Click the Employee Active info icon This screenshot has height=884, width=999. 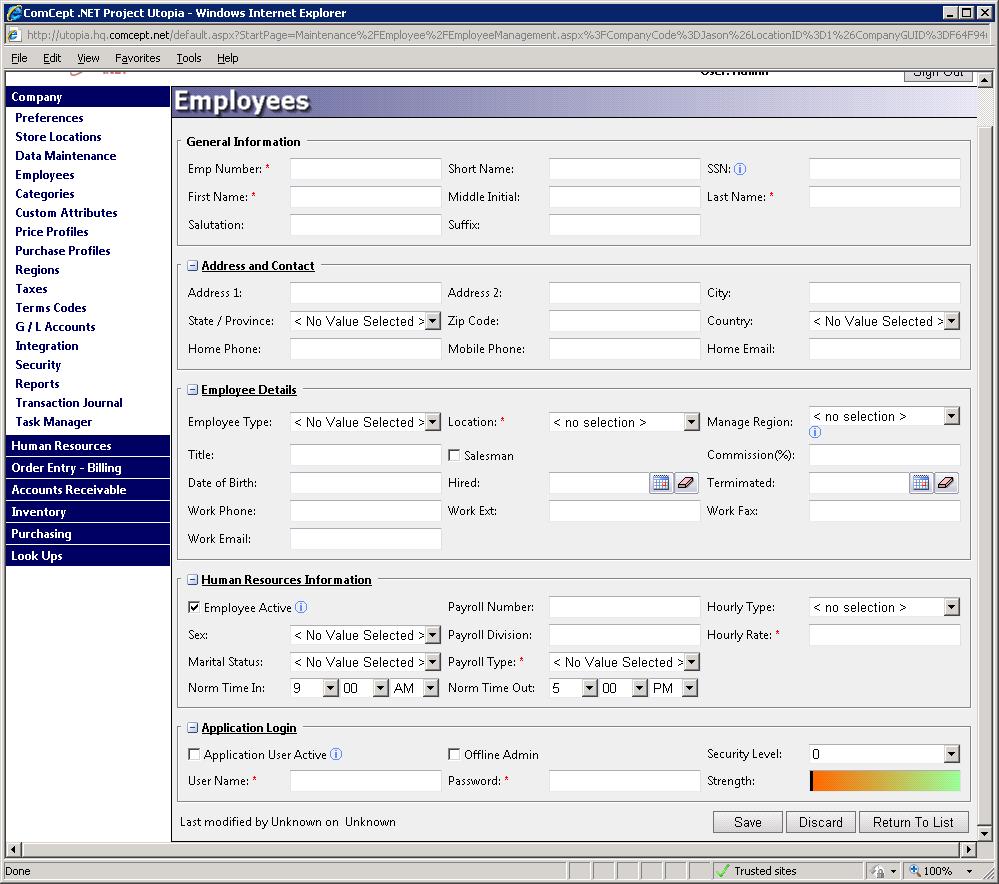[301, 607]
